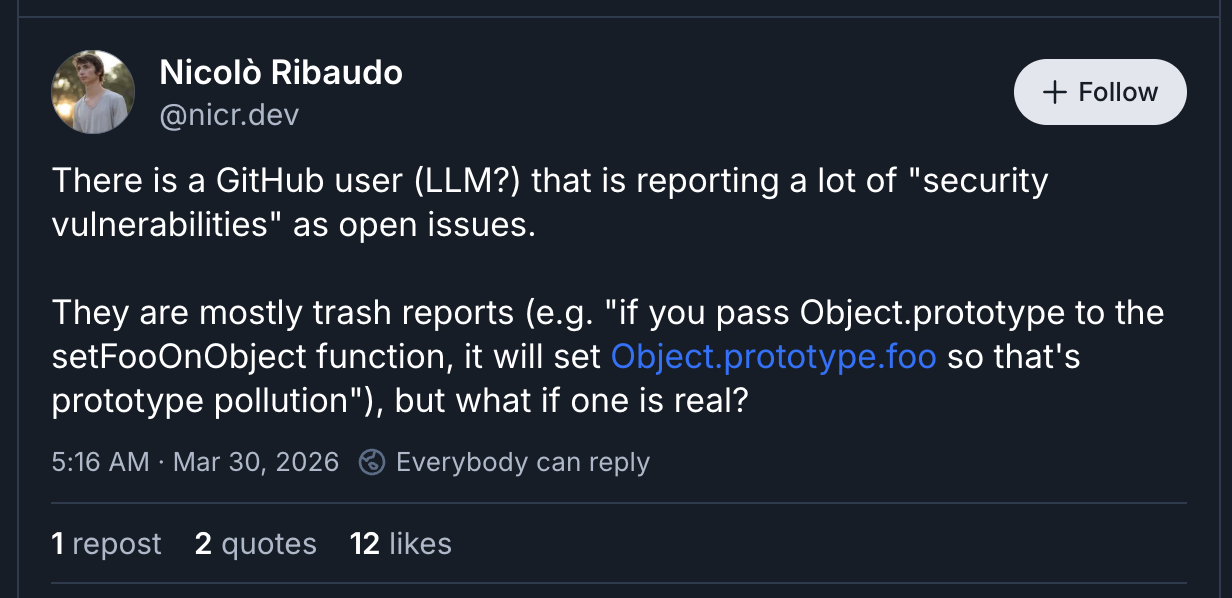Click the 5:16 AM timestamp
This screenshot has height=598, width=1232.
(100, 462)
